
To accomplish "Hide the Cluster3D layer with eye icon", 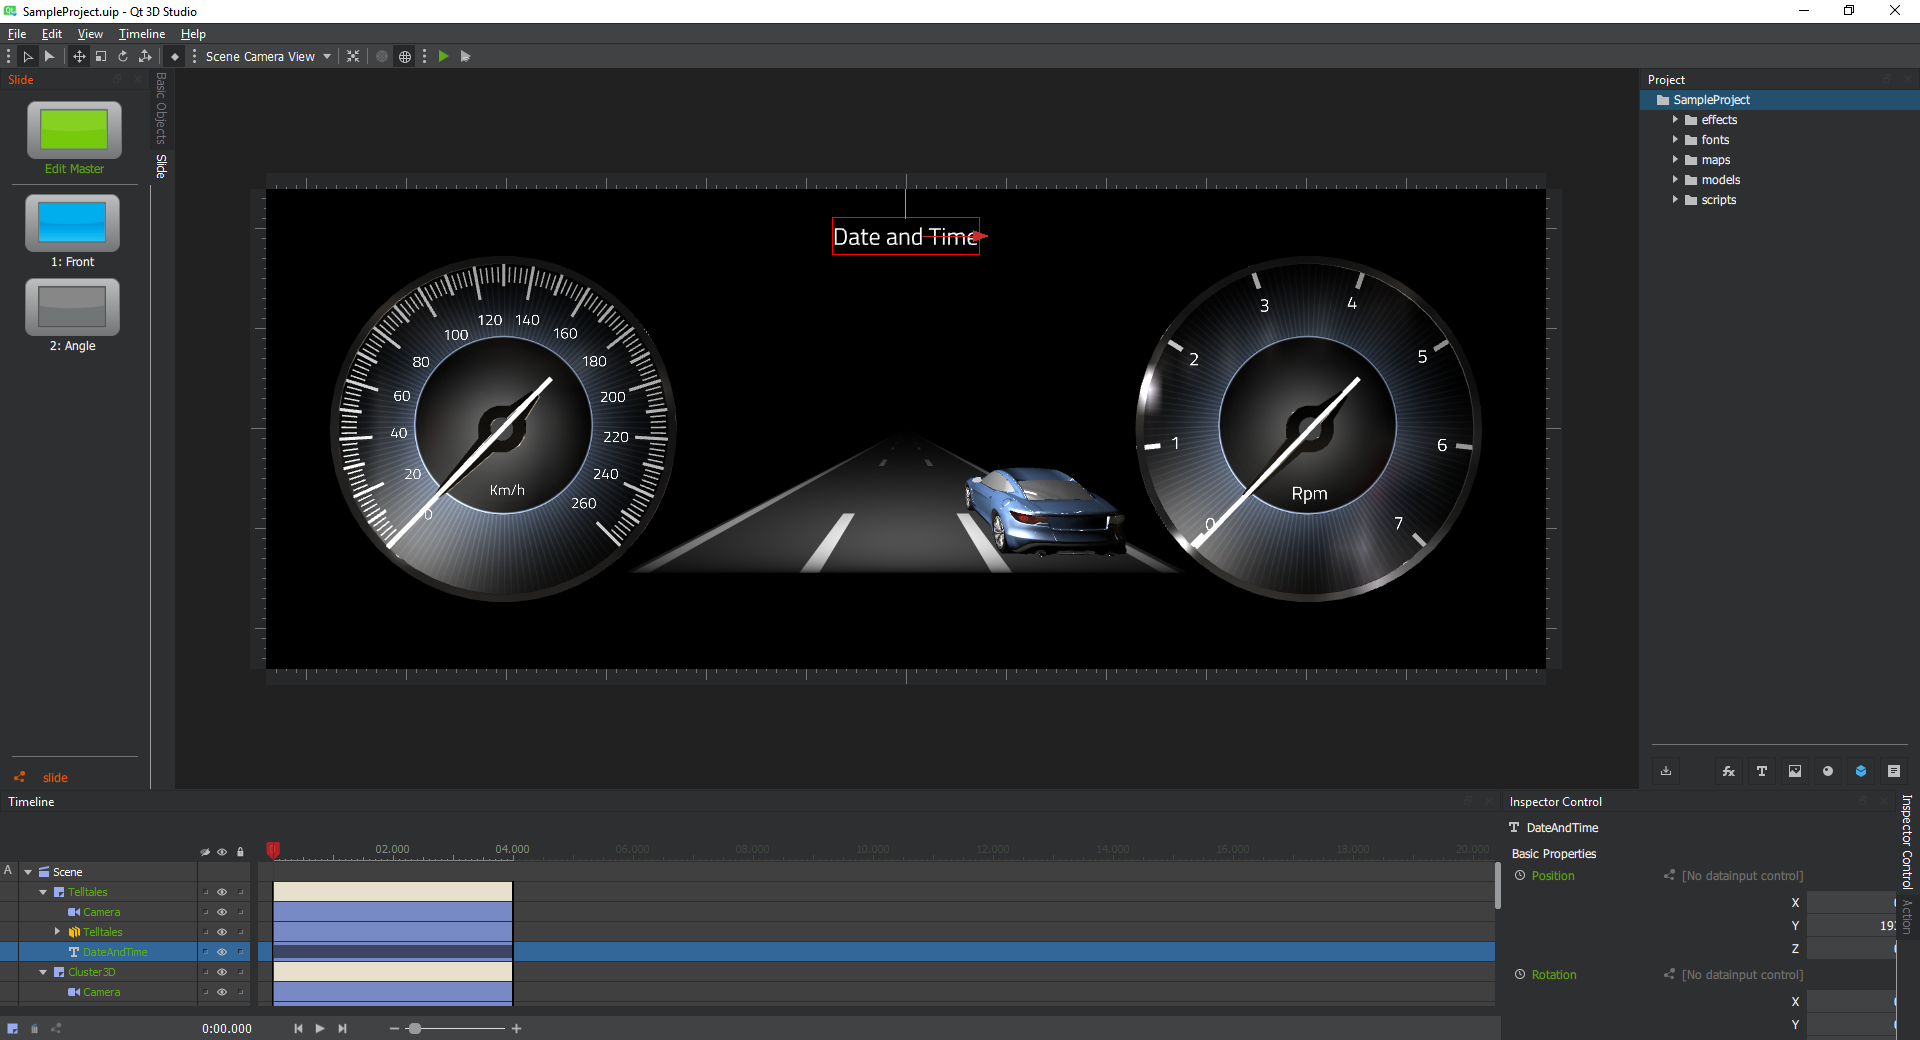I will click(222, 972).
